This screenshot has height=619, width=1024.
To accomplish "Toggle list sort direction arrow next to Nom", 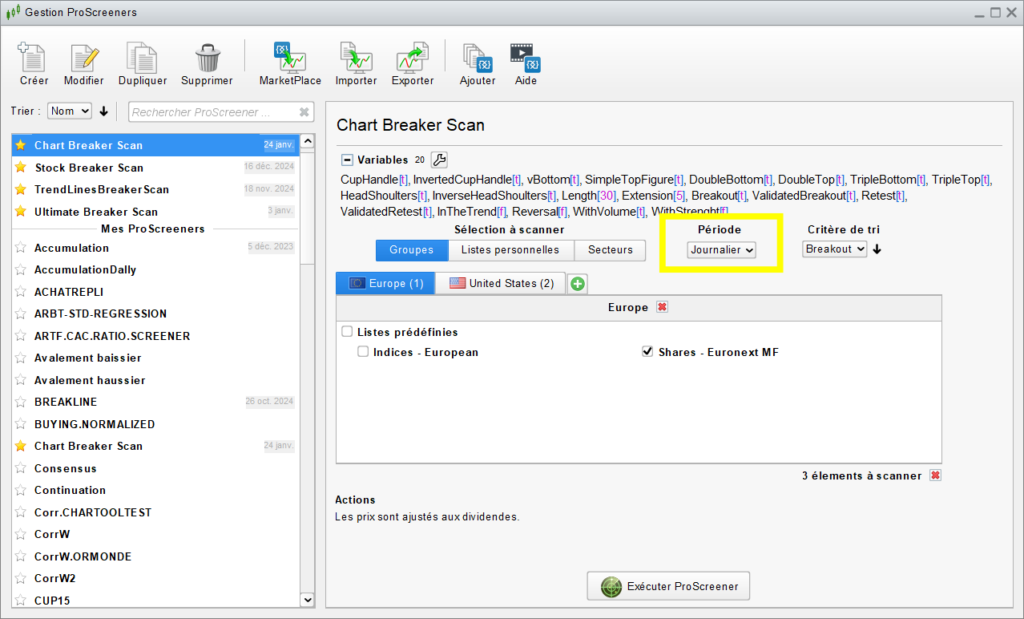I will click(103, 111).
